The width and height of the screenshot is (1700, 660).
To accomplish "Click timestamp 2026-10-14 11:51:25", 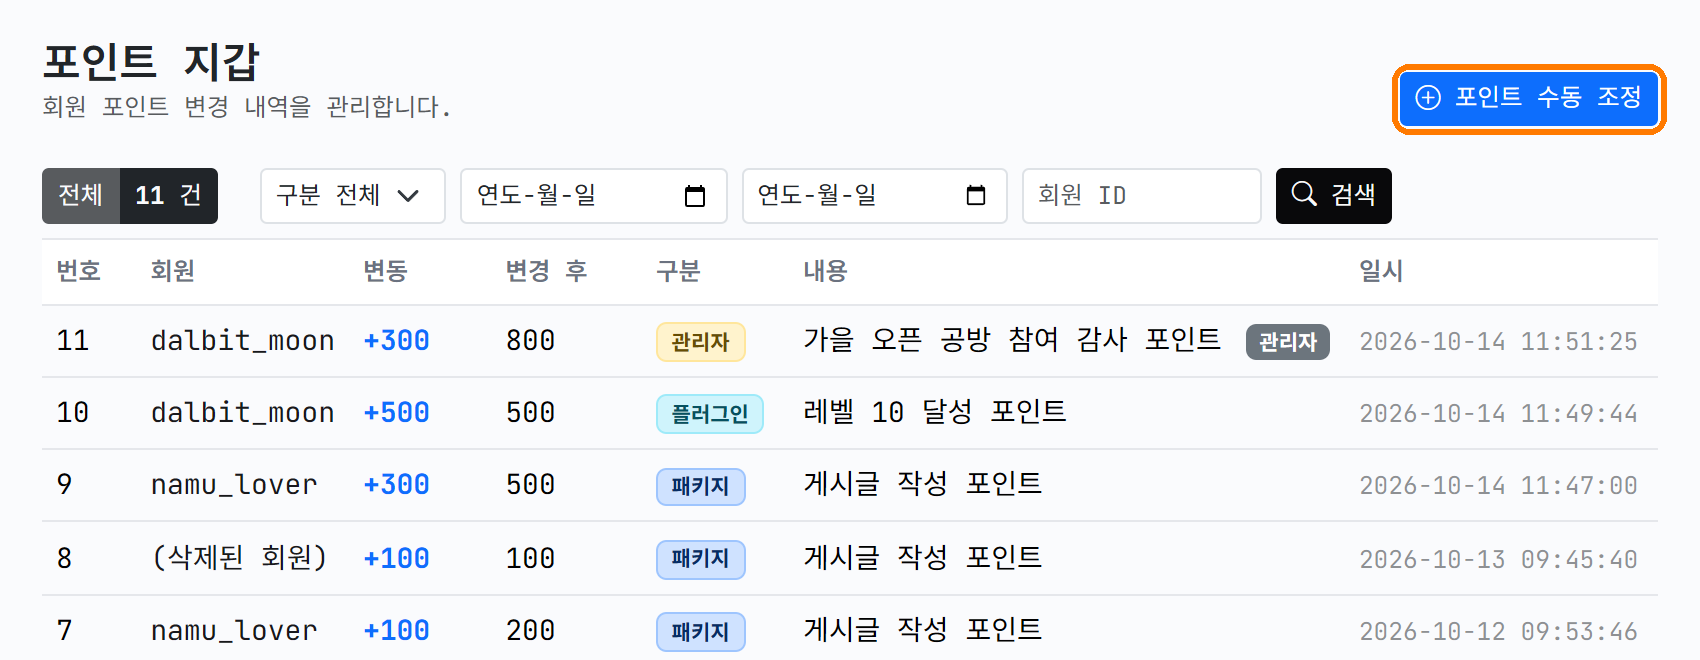I will pos(1498,342).
